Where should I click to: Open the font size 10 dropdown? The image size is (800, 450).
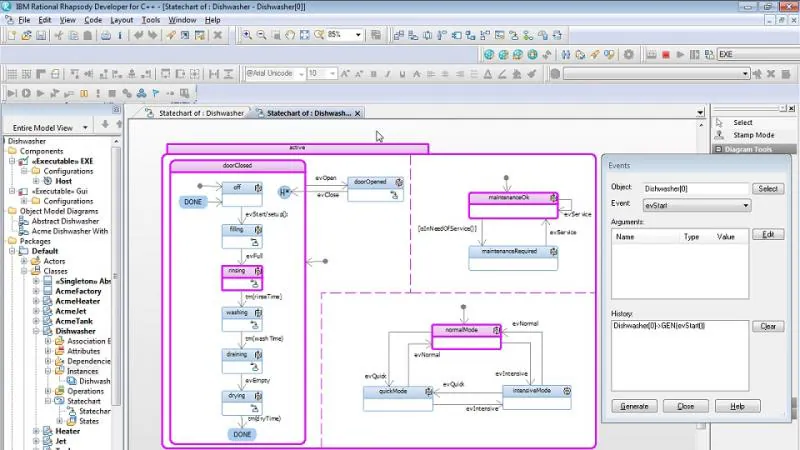[333, 74]
